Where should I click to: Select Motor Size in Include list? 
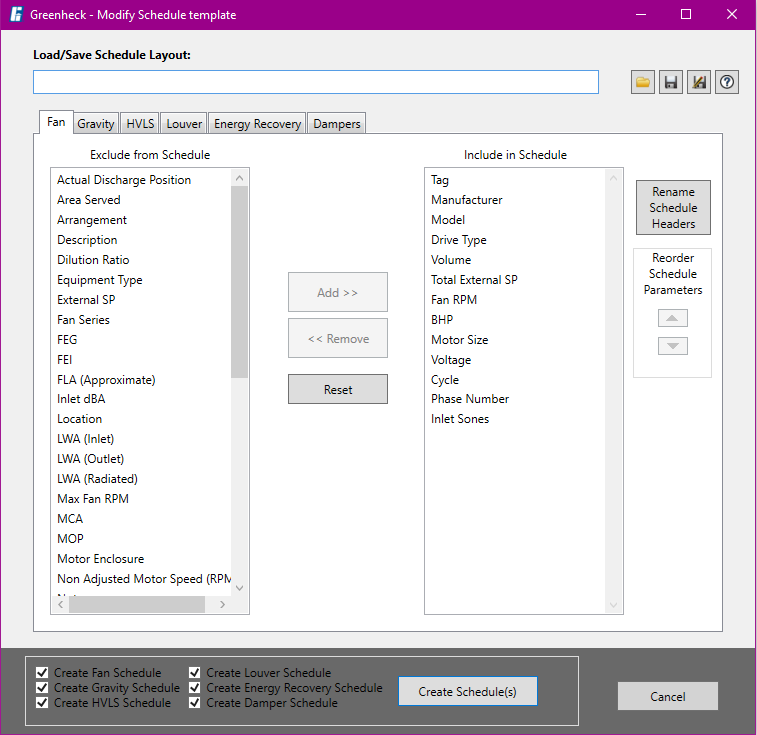[460, 339]
